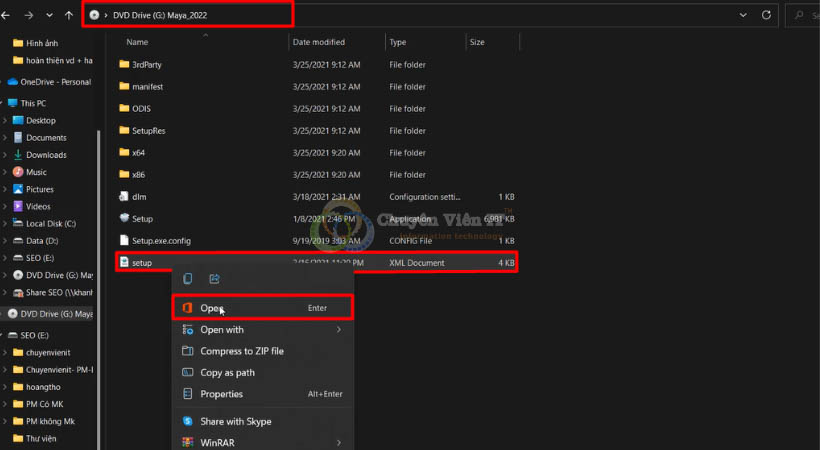This screenshot has height=450, width=820.
Task: Expand the address bar history dropdown
Action: (x=741, y=15)
